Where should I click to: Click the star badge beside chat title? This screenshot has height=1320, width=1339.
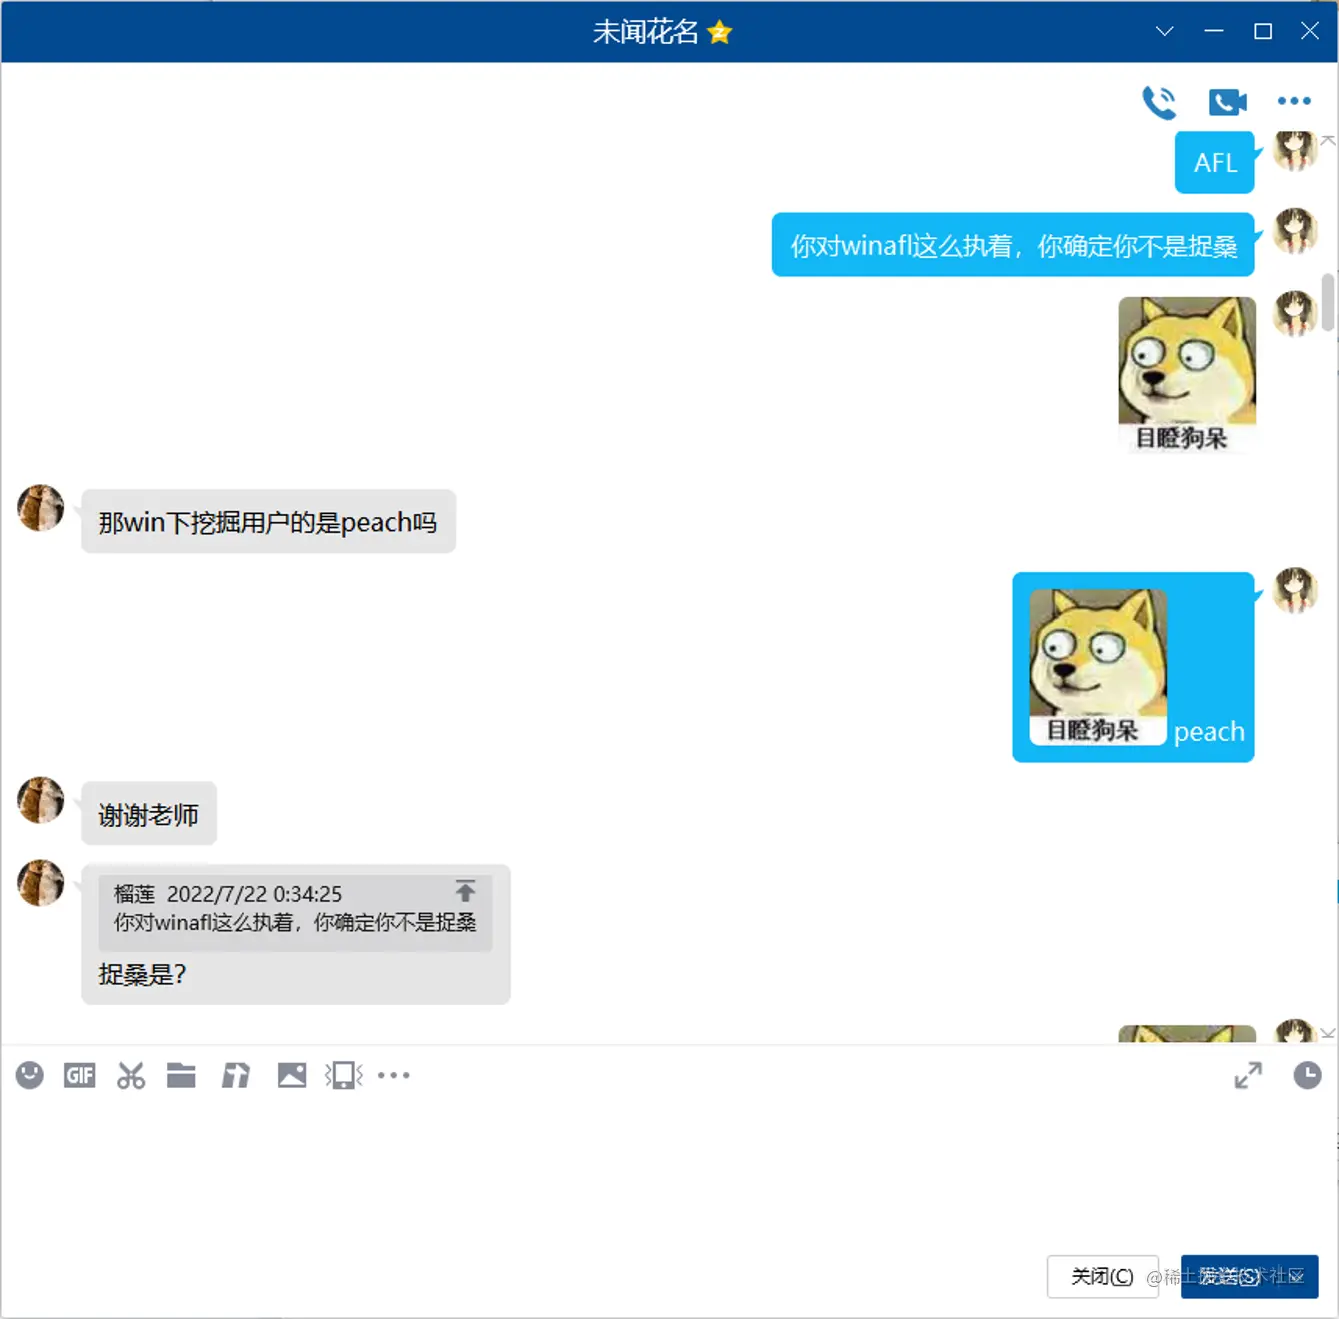[x=719, y=32]
